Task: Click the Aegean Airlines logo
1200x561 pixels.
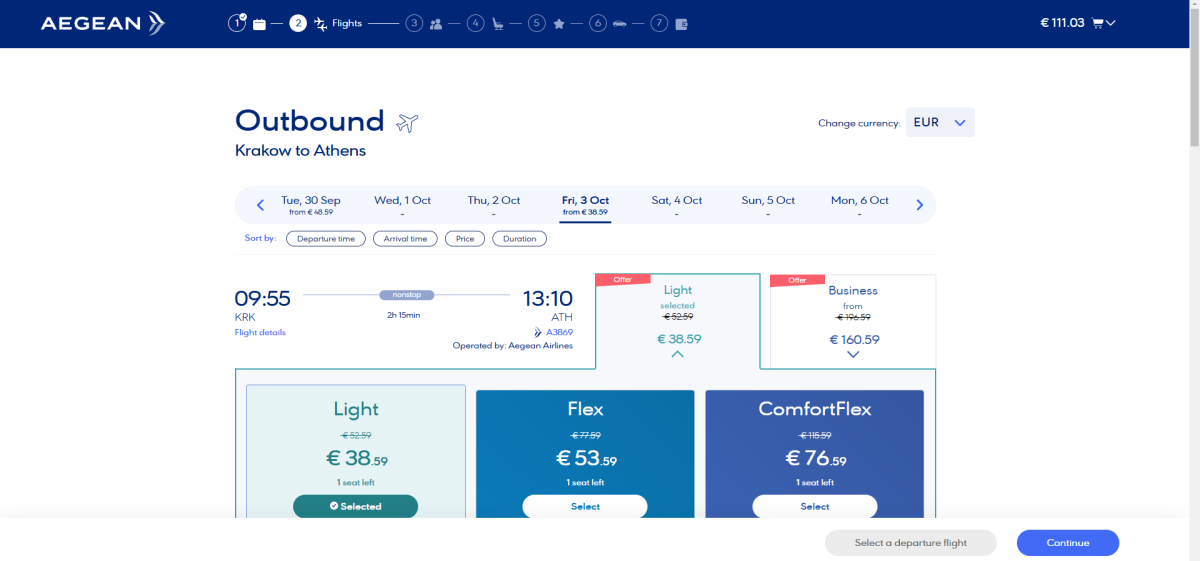Action: (x=102, y=23)
